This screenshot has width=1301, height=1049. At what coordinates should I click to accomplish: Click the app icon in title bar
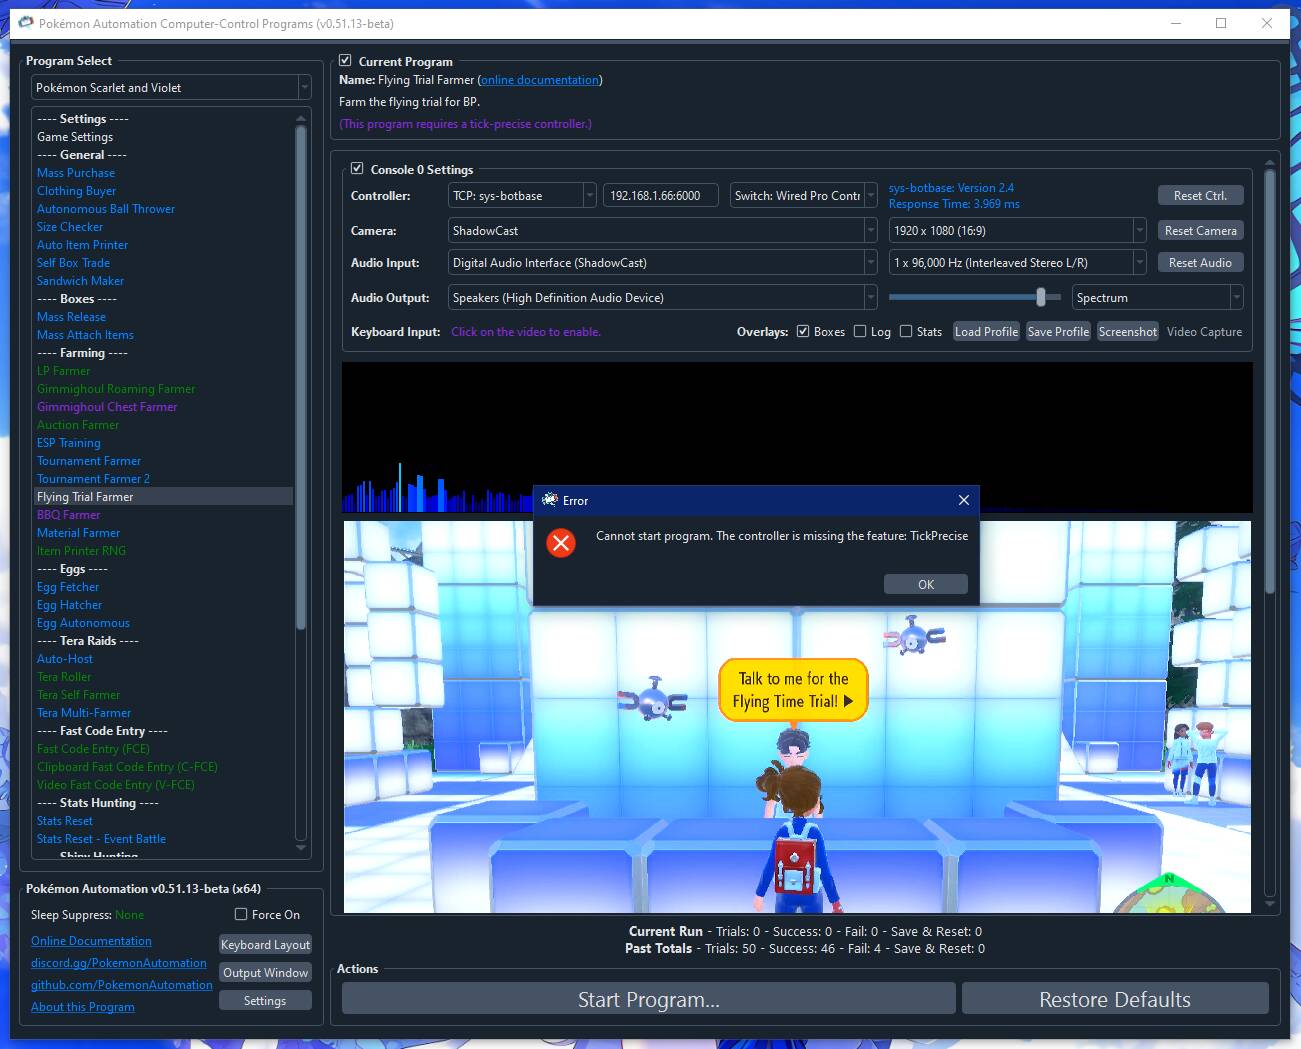[x=26, y=23]
